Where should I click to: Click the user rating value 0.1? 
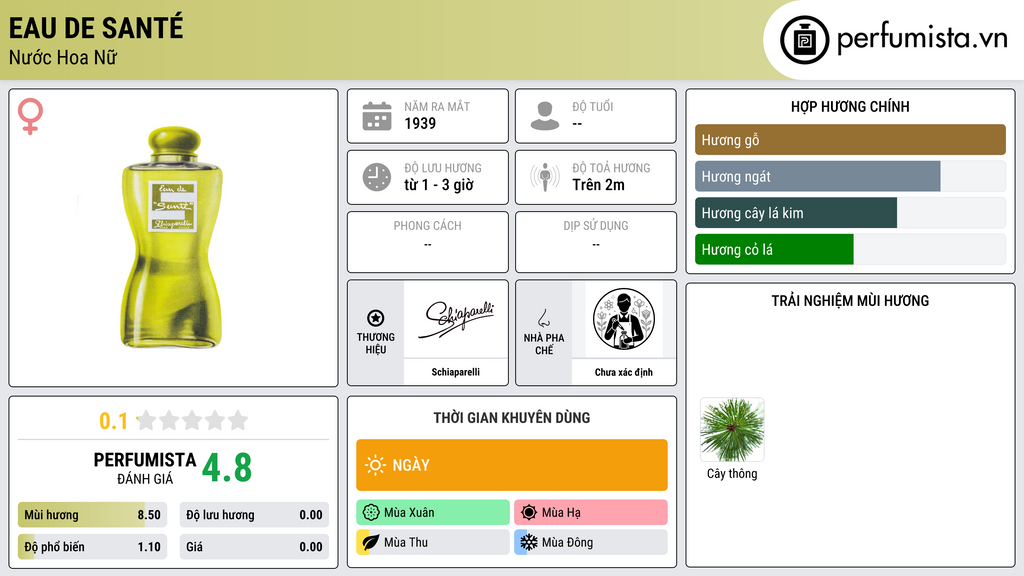point(114,421)
